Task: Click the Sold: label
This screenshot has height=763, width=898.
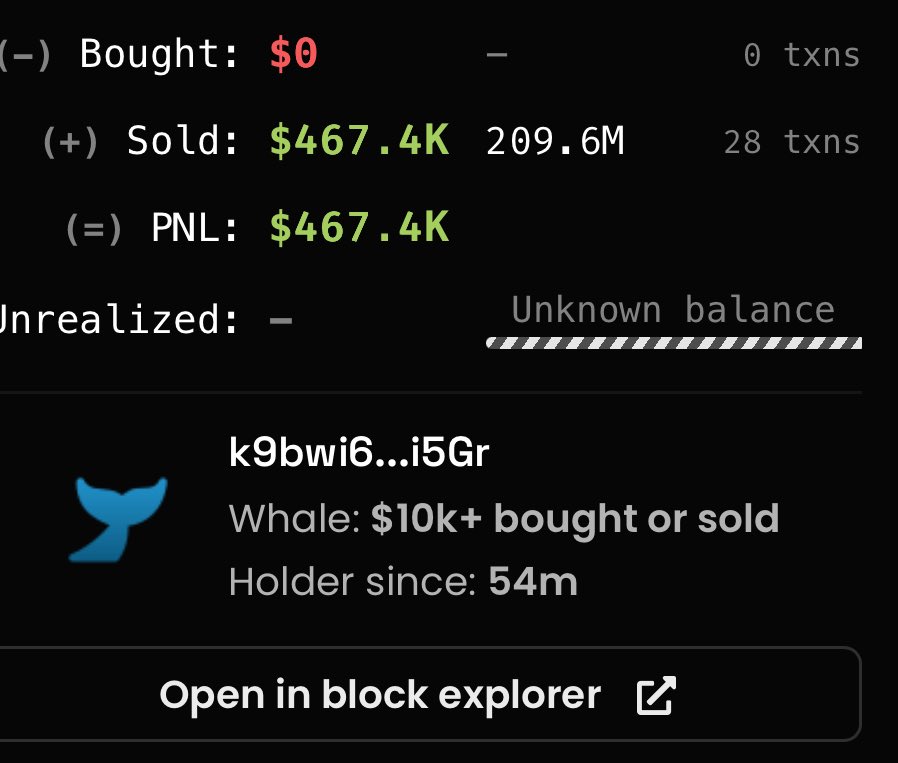Action: point(182,141)
